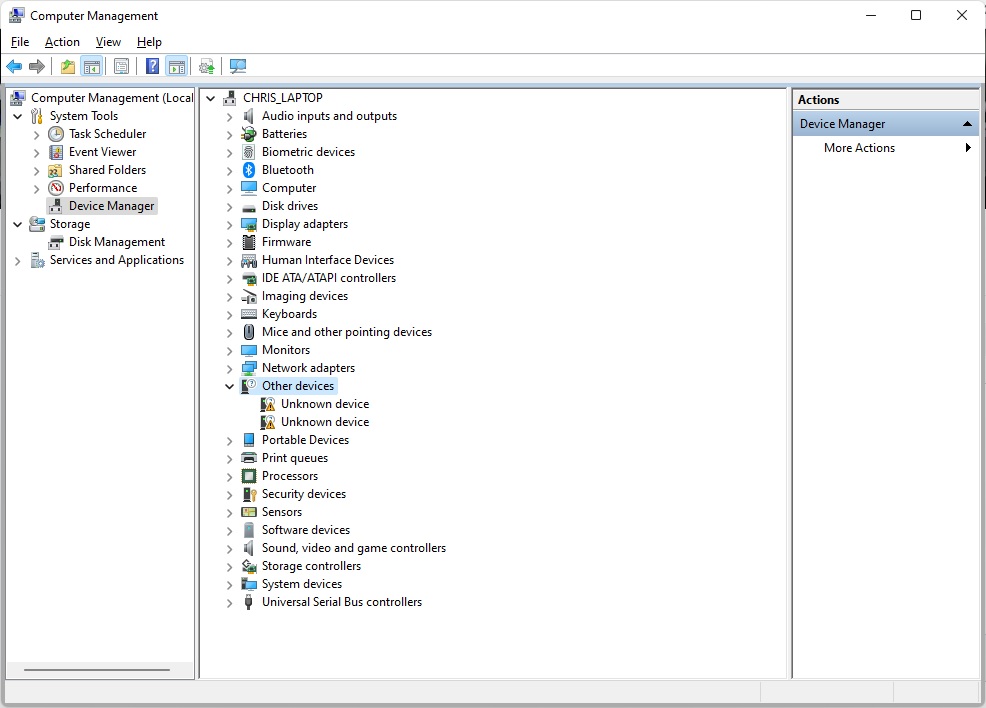Screen dimensions: 986x708
Task: Open the View menu
Action: [108, 42]
